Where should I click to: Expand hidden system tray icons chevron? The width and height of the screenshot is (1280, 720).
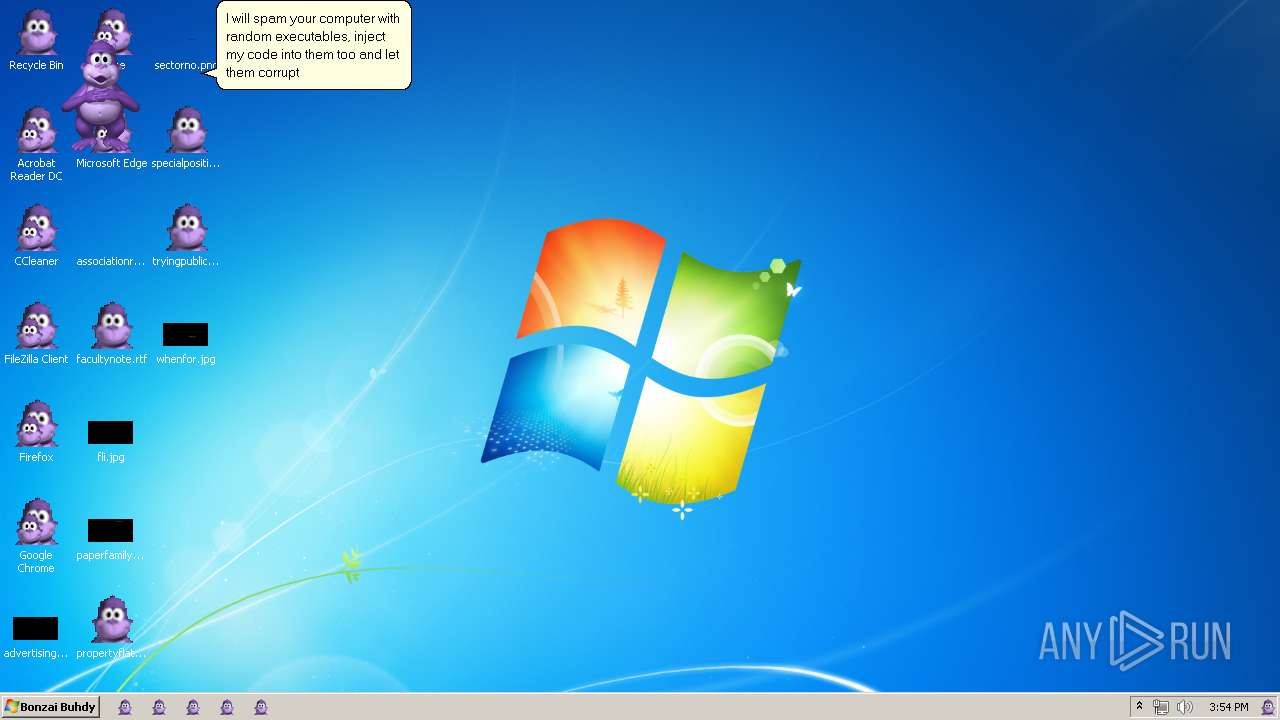click(x=1139, y=707)
